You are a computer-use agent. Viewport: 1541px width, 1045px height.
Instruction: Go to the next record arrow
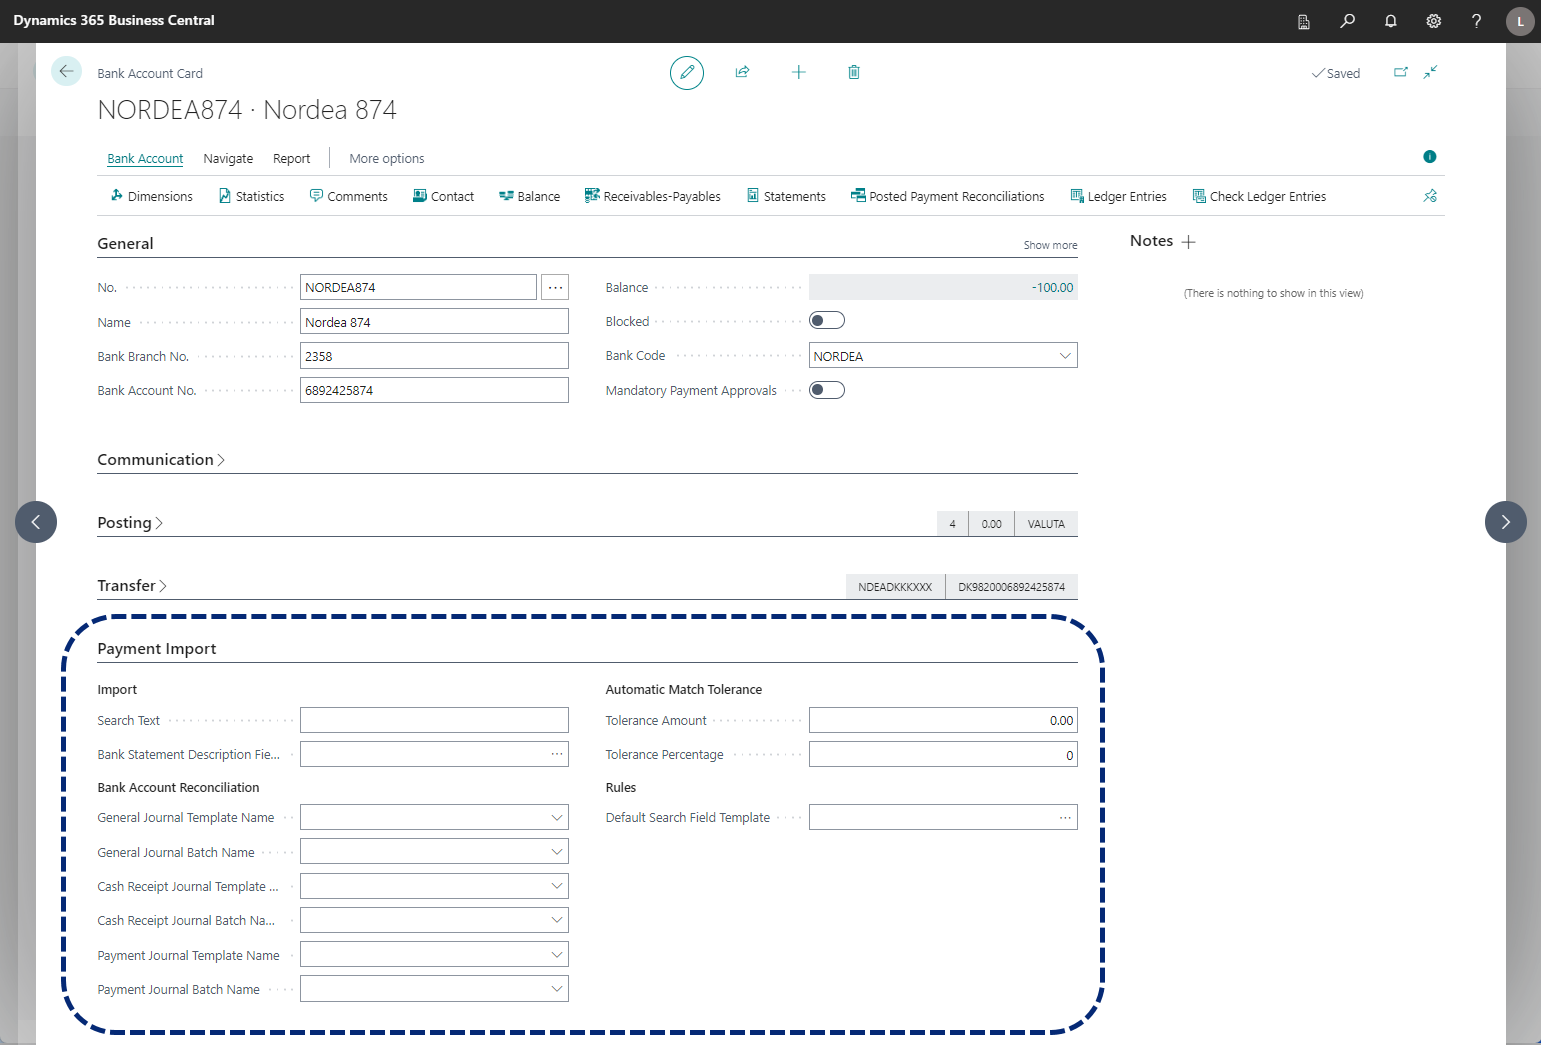coord(1506,522)
